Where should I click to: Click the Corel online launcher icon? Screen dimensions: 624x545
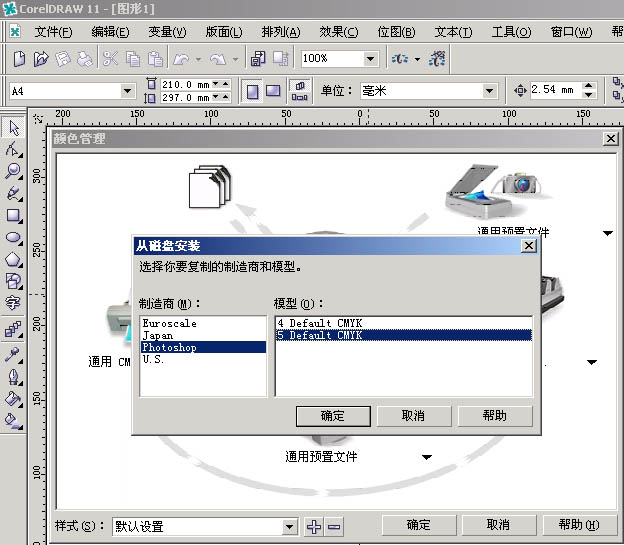(437, 59)
